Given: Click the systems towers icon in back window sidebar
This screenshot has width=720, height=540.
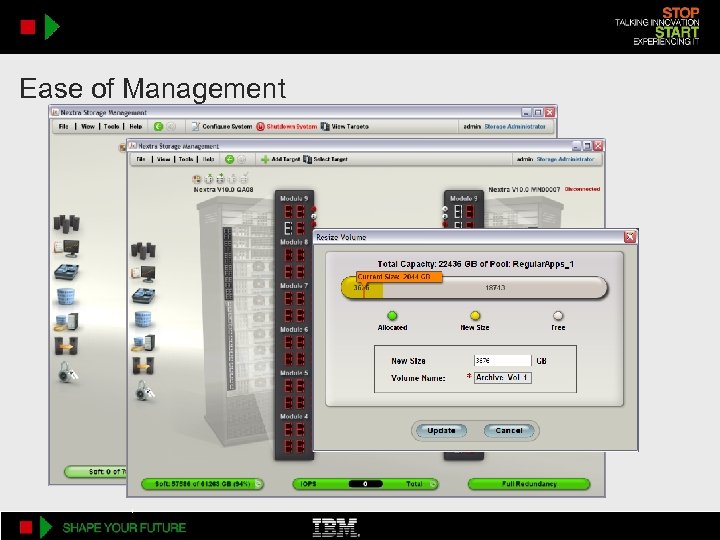Looking at the screenshot, I should pos(67,224).
